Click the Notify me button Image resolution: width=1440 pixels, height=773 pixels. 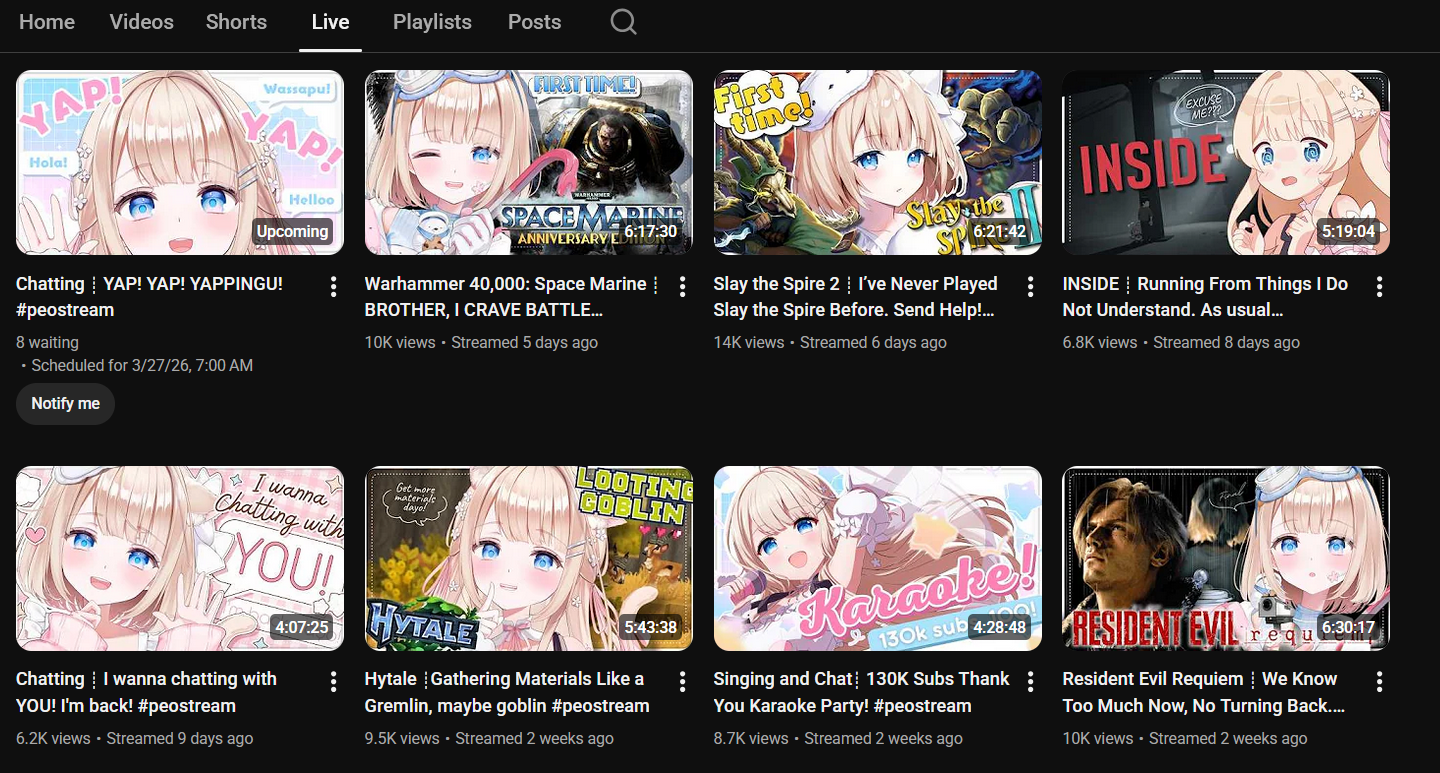pyautogui.click(x=66, y=404)
